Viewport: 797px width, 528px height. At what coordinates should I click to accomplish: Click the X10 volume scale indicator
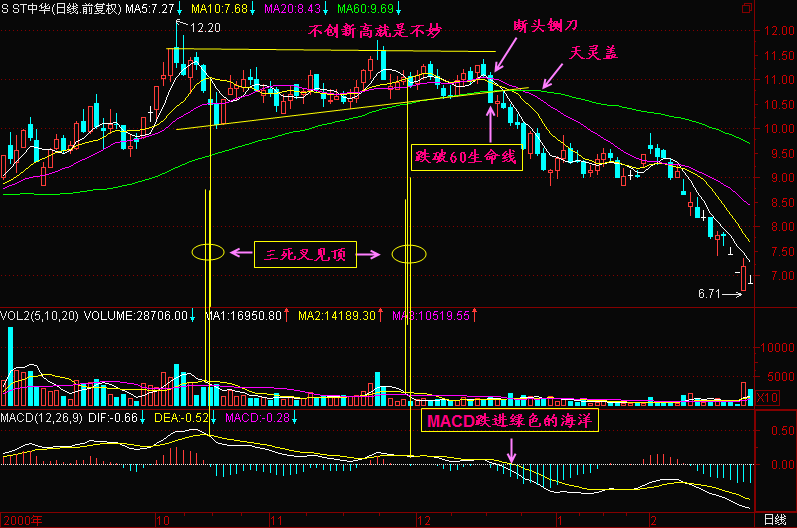click(768, 397)
